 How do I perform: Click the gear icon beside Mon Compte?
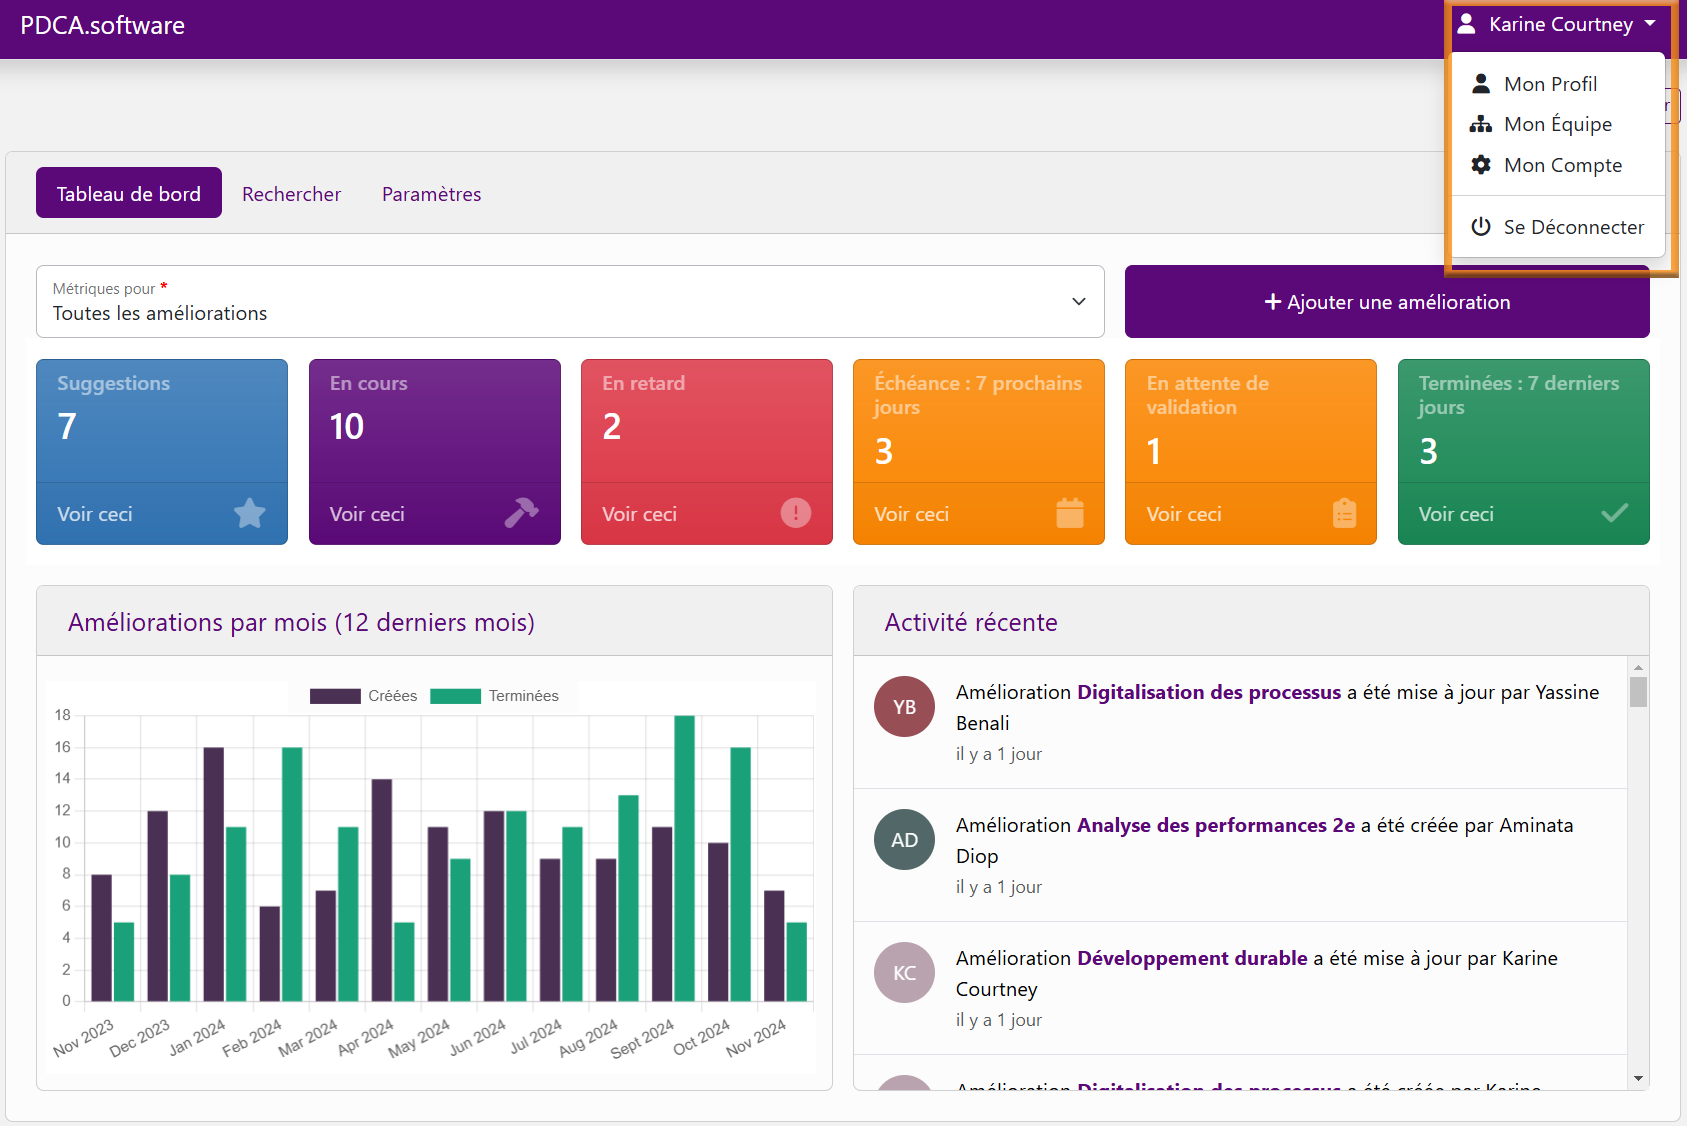tap(1481, 165)
